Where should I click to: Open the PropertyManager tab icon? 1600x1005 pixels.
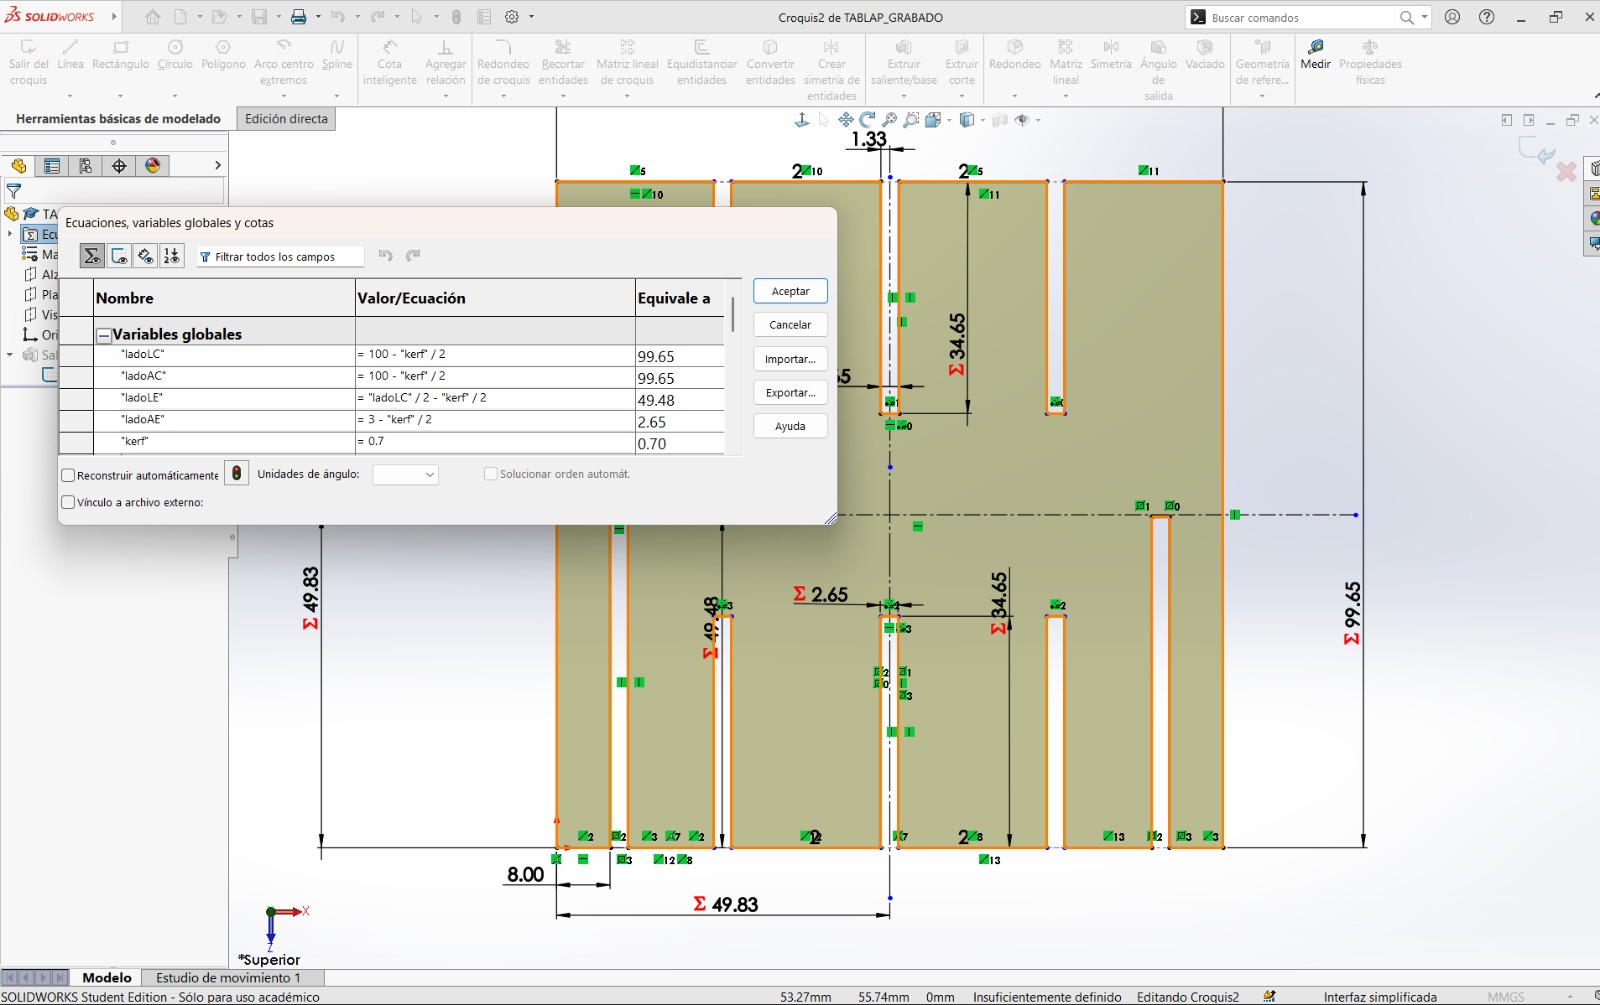(52, 166)
